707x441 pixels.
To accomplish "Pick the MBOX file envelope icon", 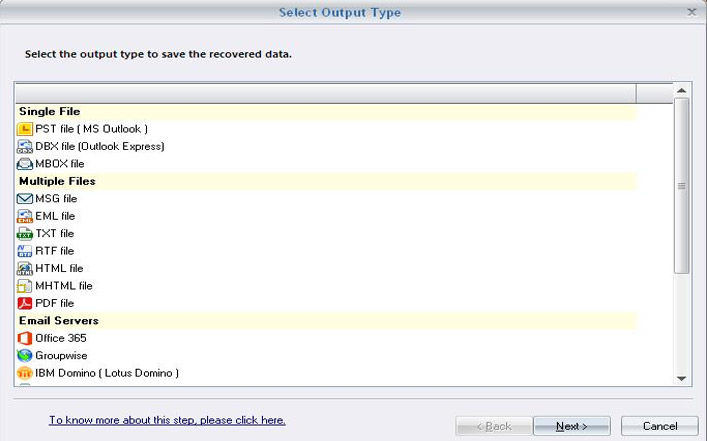I will (x=24, y=164).
